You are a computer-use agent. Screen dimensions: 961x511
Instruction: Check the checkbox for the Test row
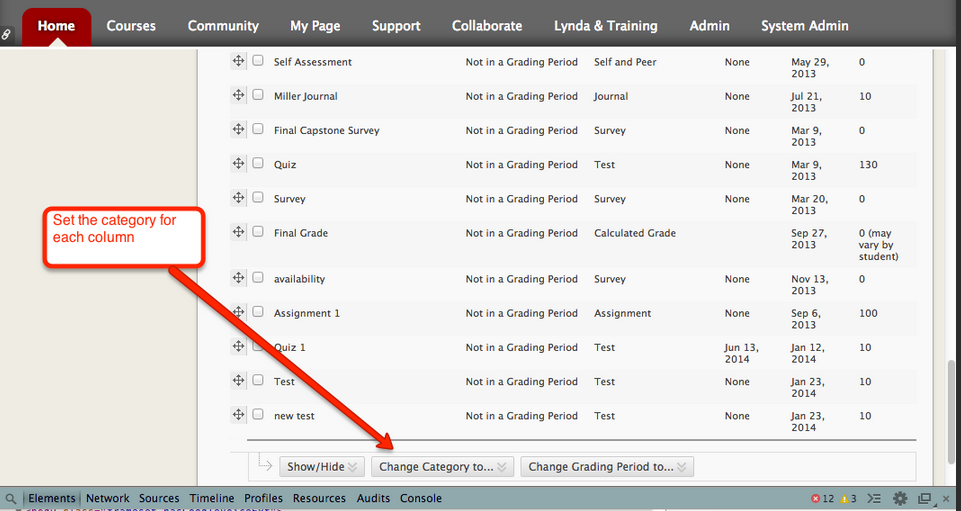(258, 380)
